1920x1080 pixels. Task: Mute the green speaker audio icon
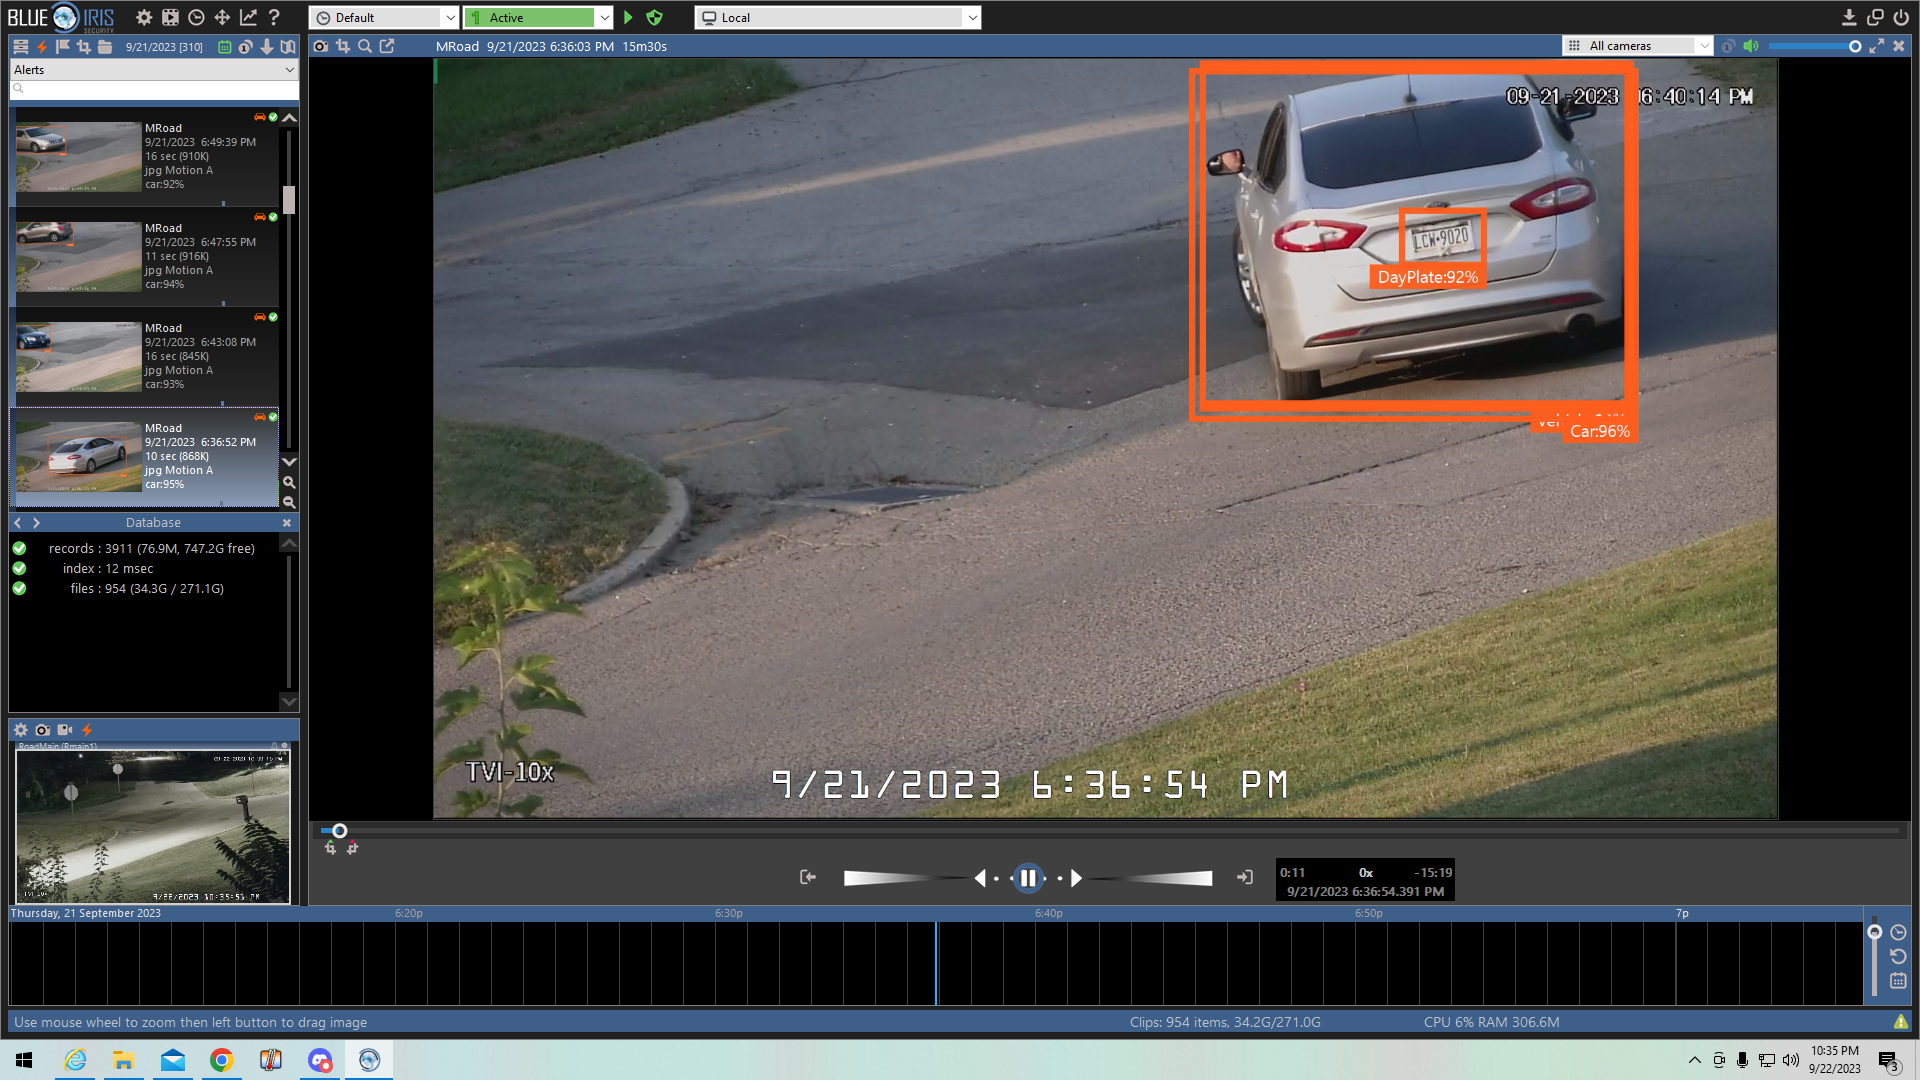point(1751,46)
